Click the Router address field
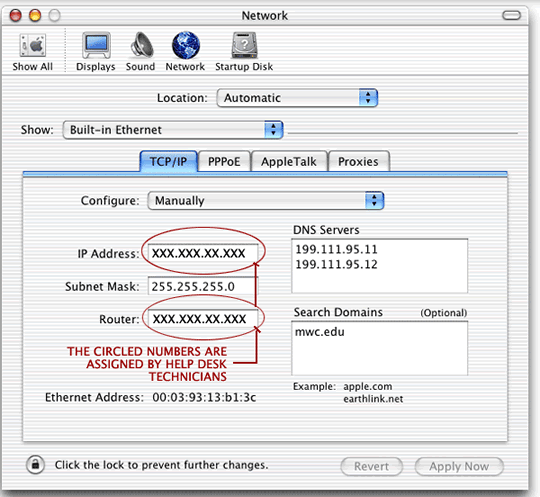Image resolution: width=540 pixels, height=497 pixels. (x=203, y=319)
